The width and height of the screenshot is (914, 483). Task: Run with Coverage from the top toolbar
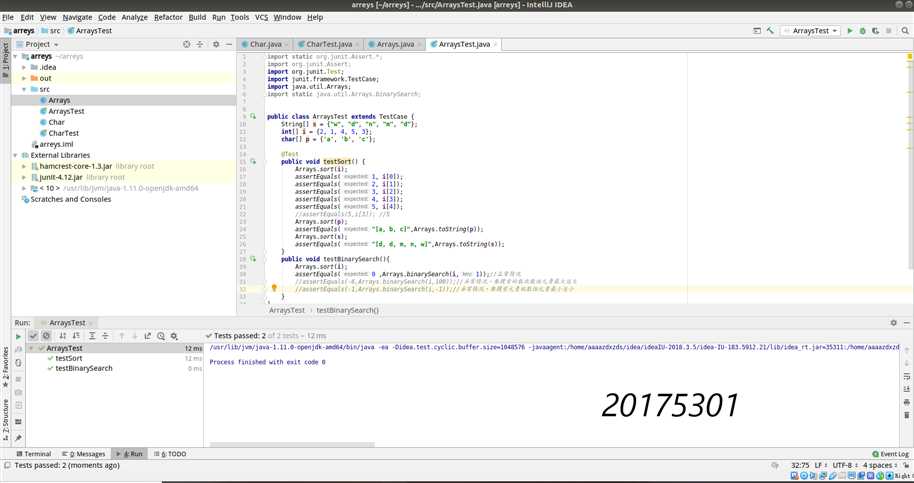coord(876,31)
